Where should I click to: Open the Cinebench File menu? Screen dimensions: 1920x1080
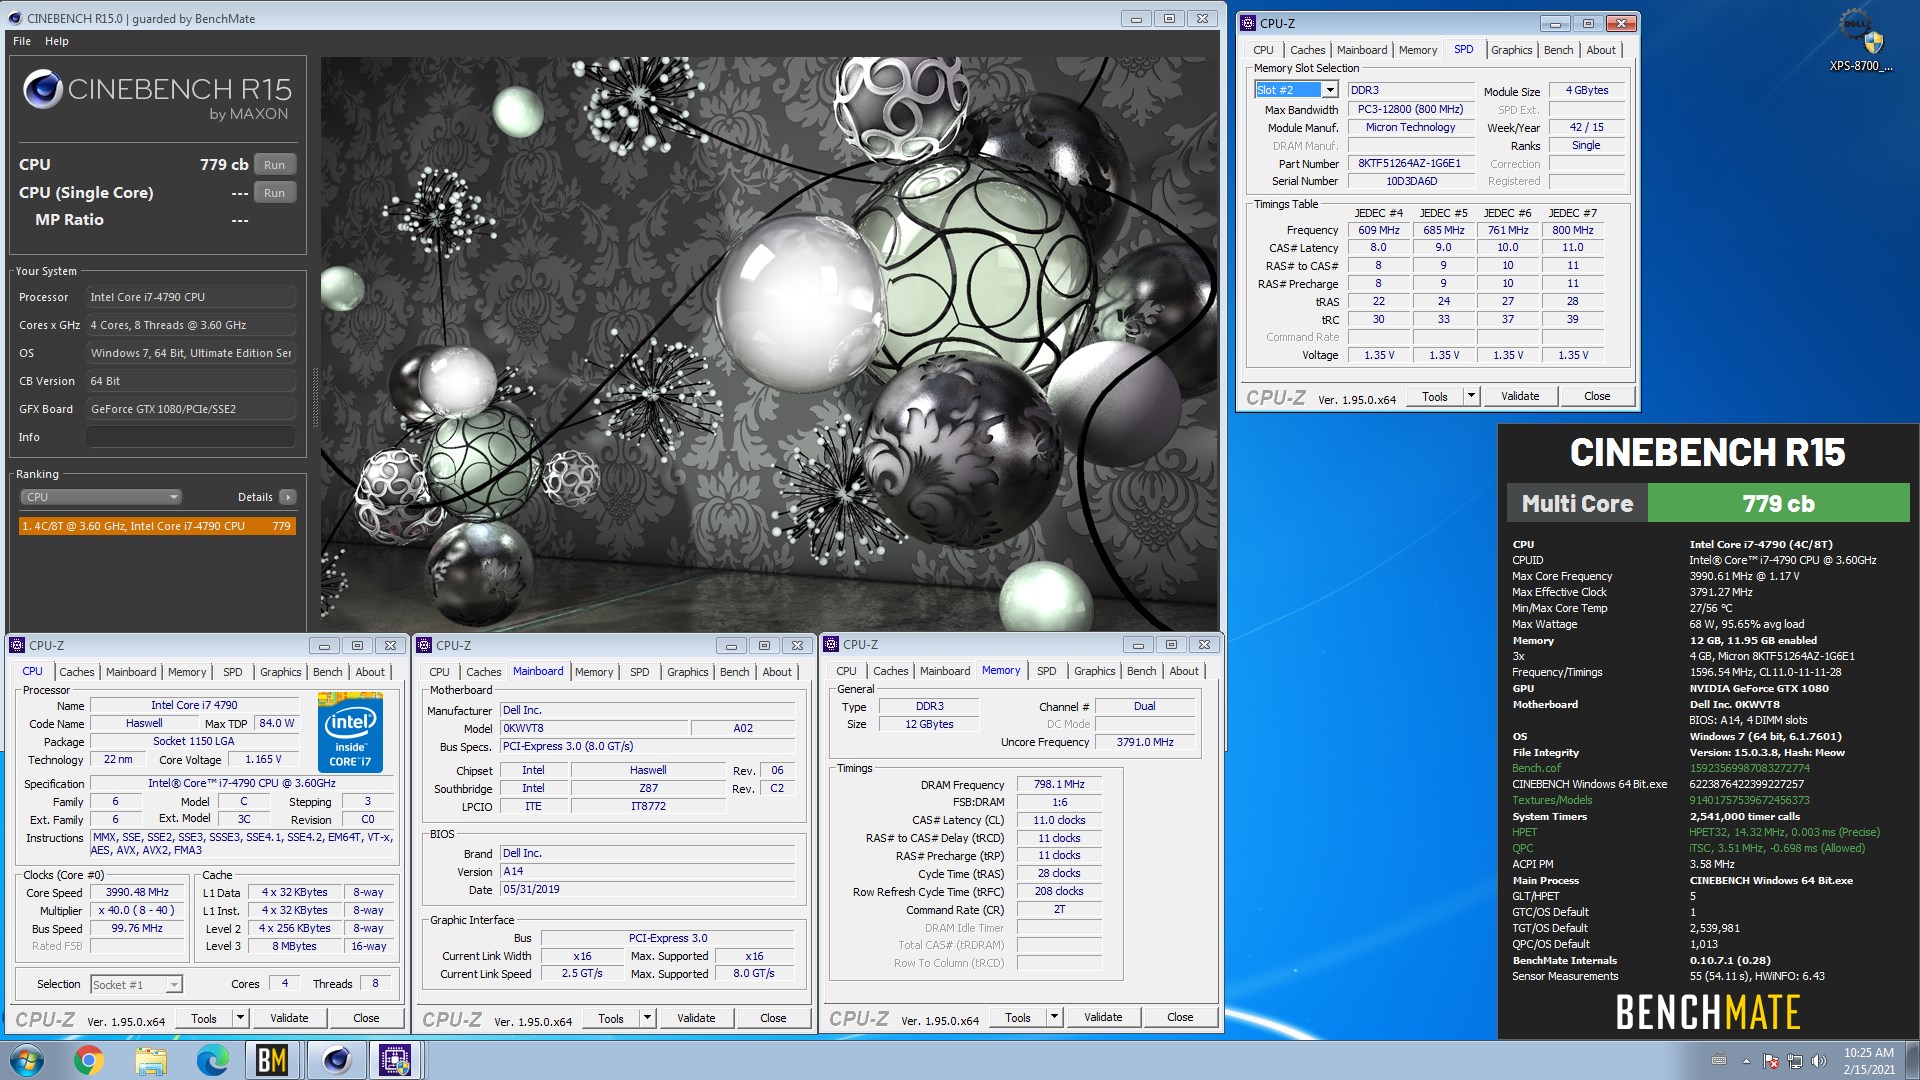tap(22, 41)
